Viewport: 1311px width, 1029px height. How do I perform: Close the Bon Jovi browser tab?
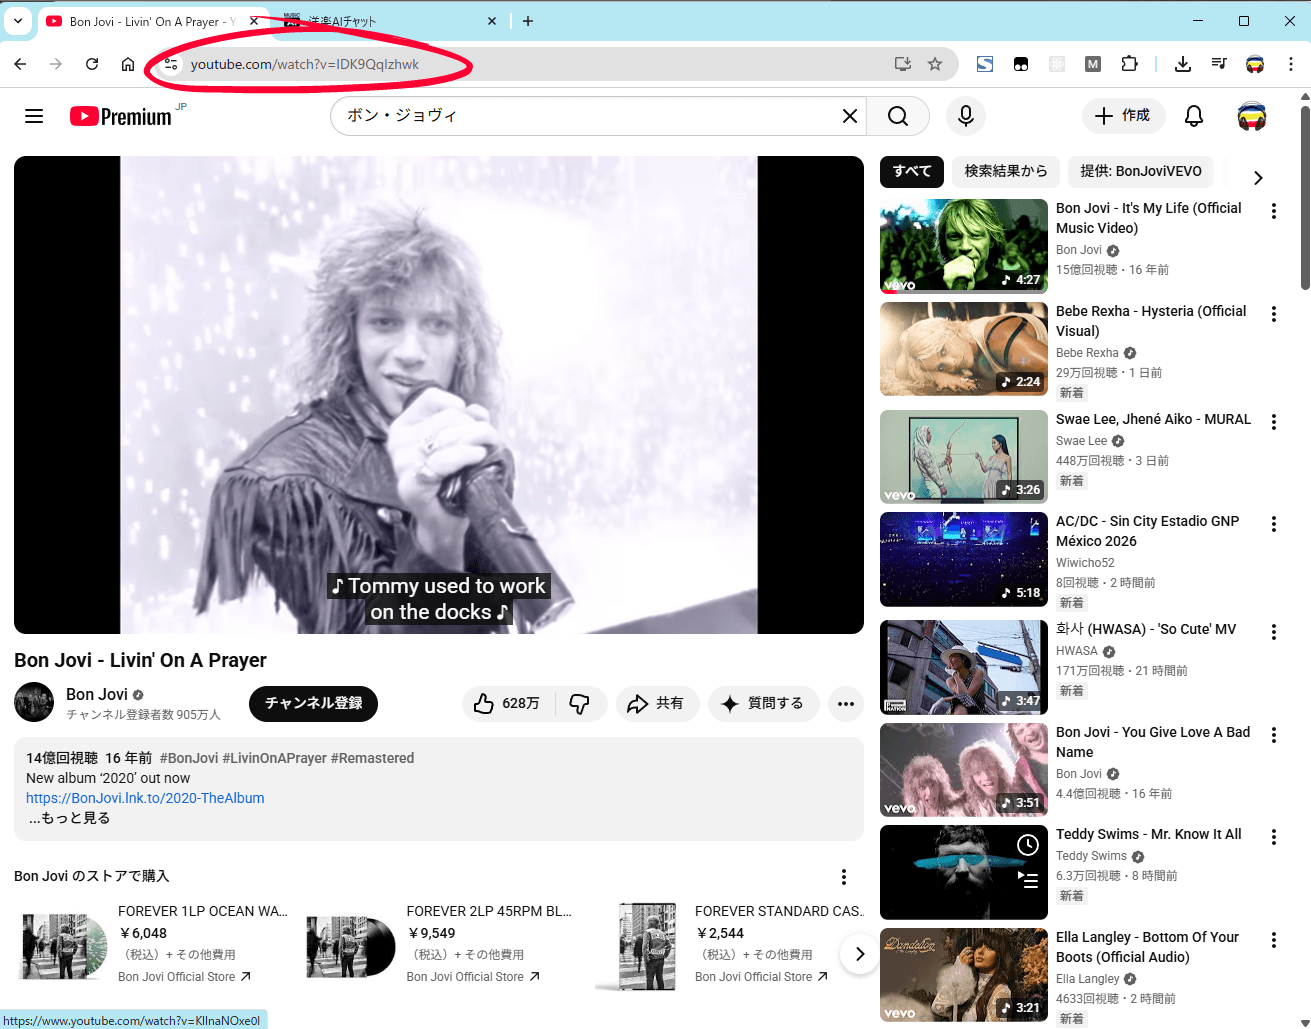click(254, 21)
